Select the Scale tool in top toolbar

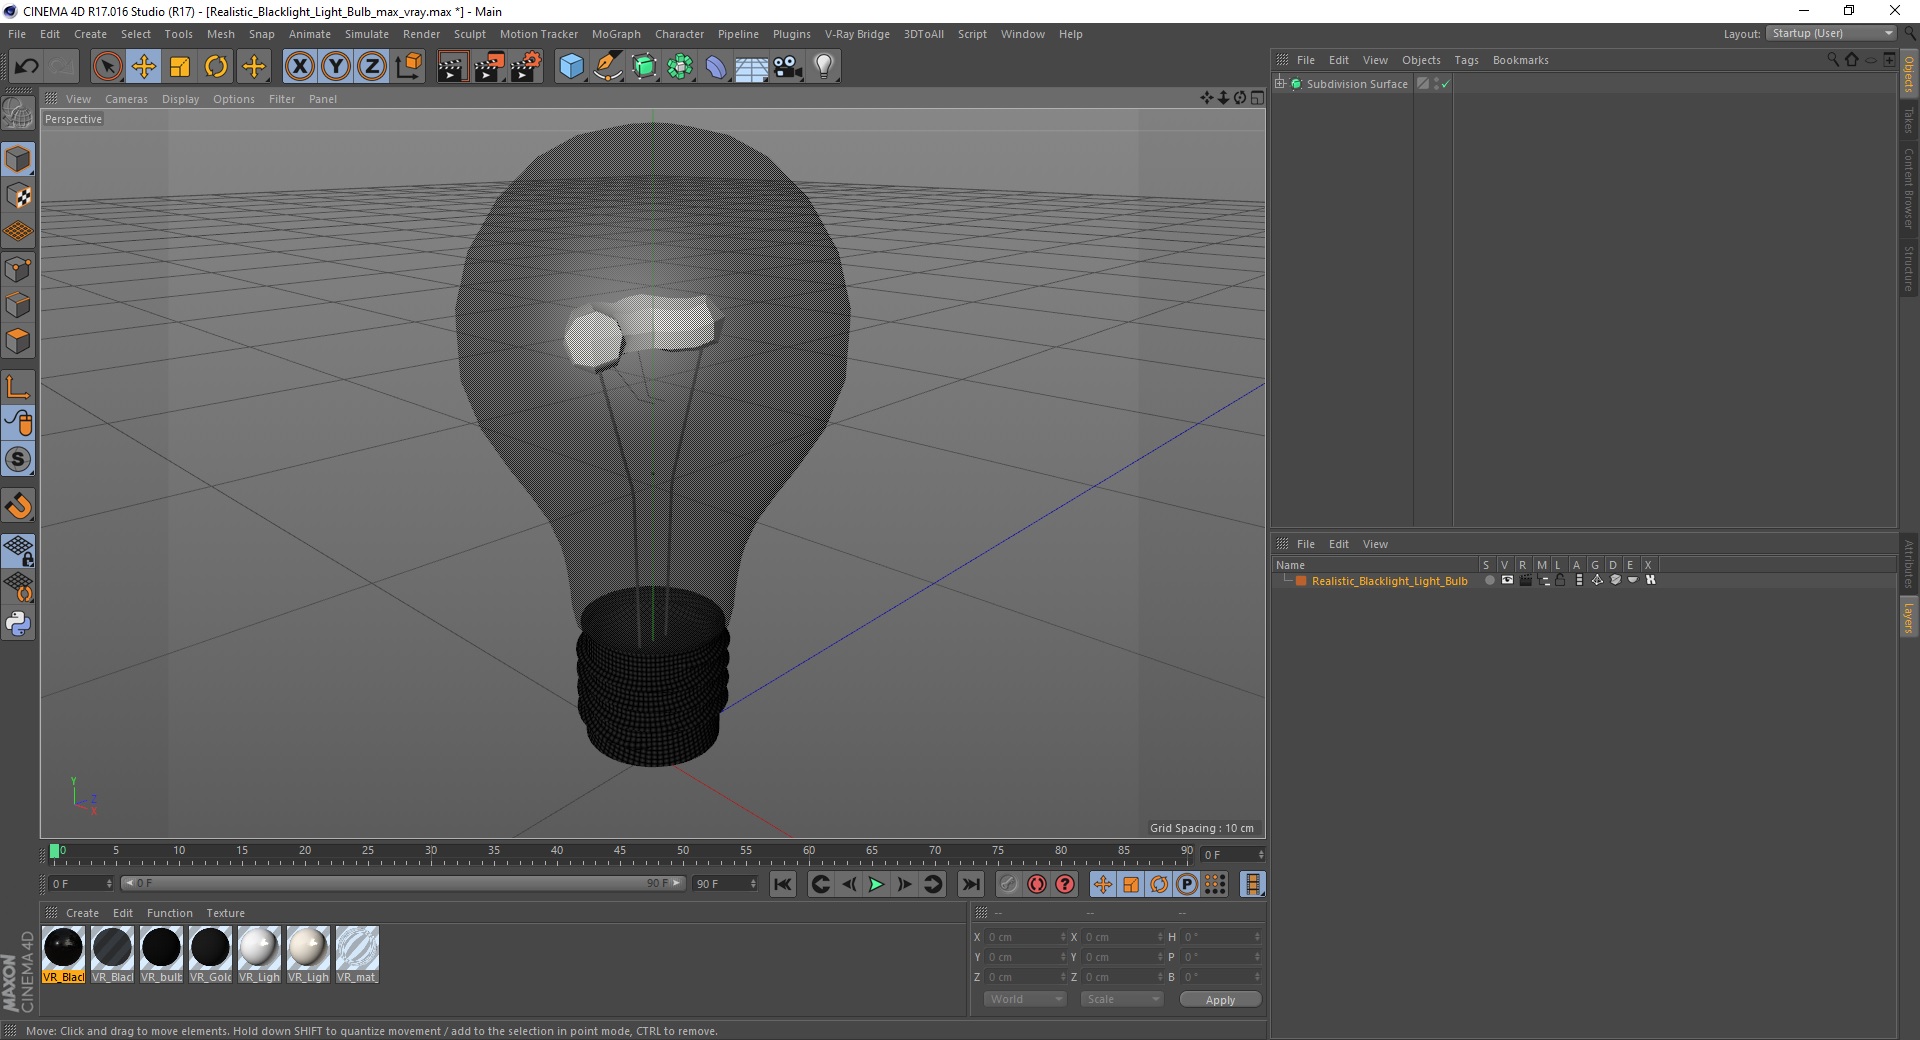[x=180, y=67]
